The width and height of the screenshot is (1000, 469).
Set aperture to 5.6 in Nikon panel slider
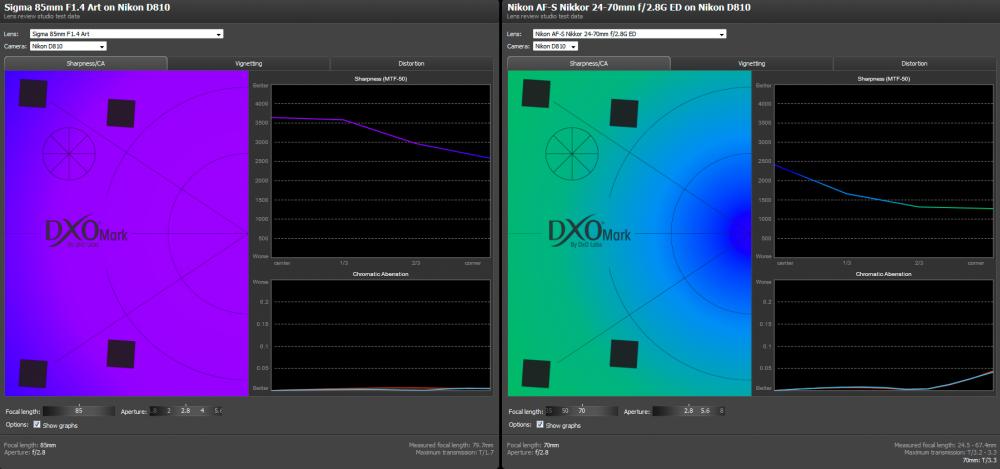pyautogui.click(x=705, y=411)
